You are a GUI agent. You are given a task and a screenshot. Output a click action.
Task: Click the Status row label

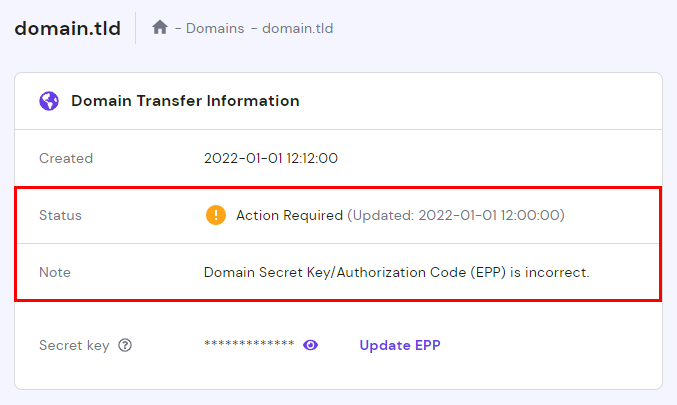click(60, 215)
